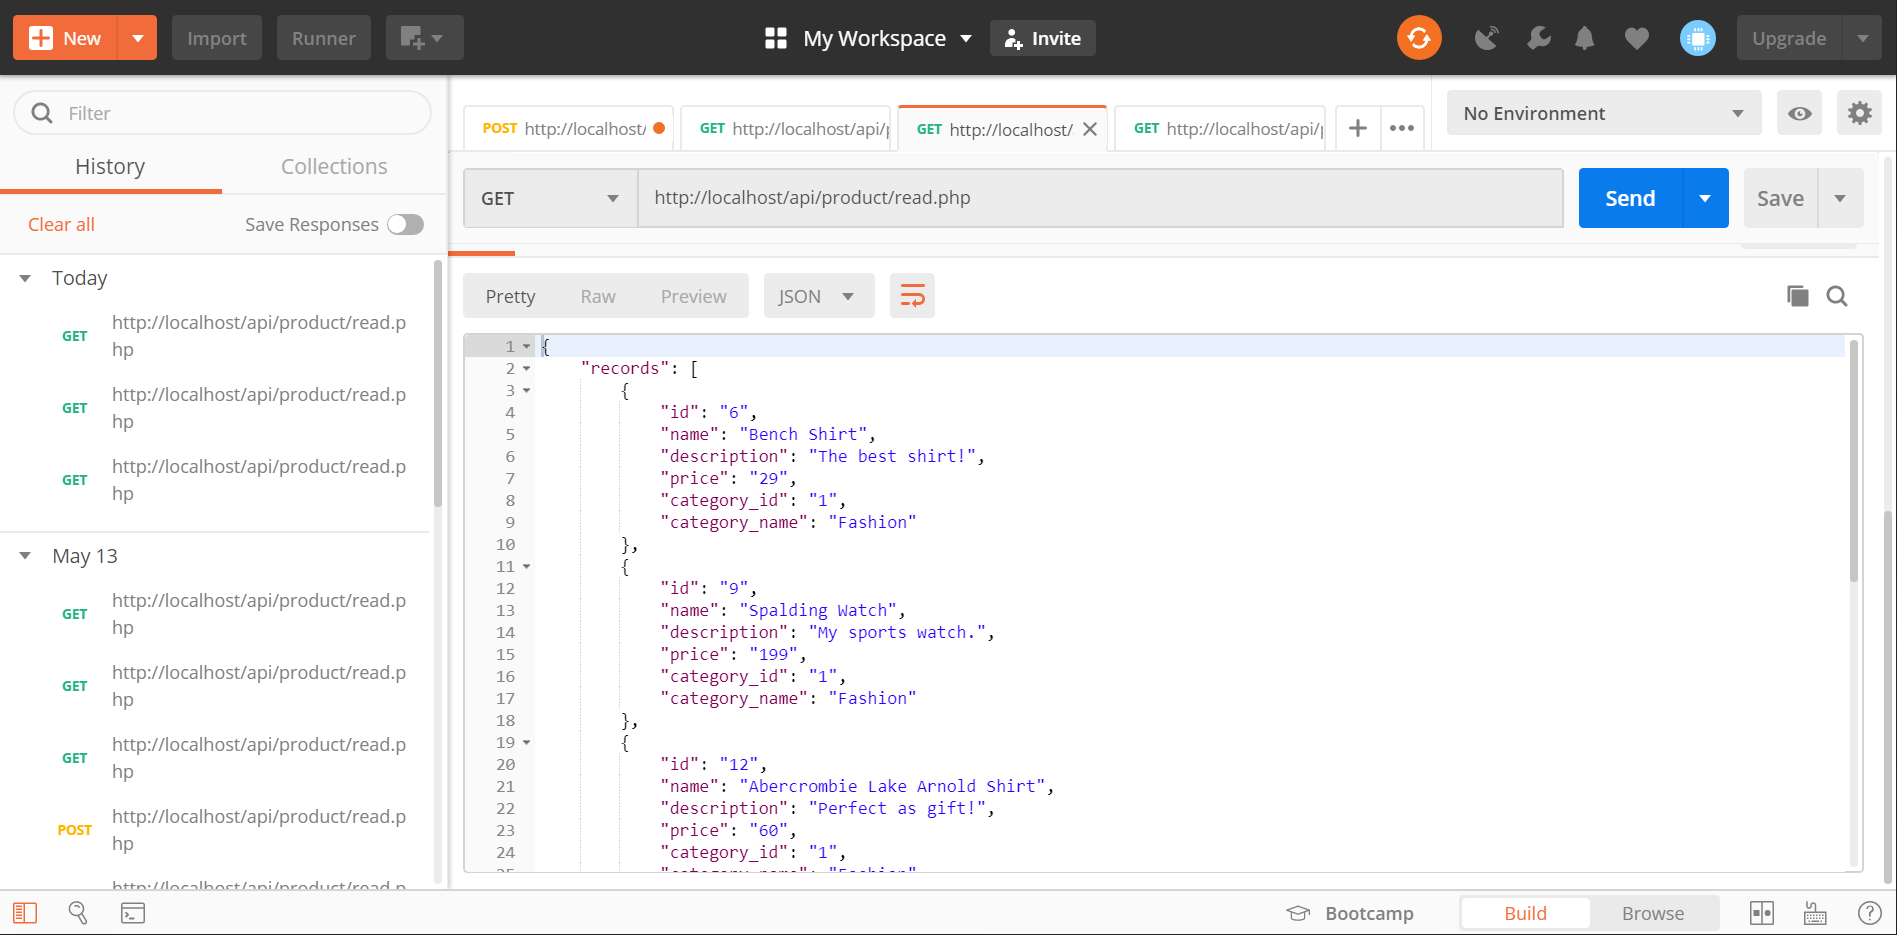Image resolution: width=1897 pixels, height=935 pixels.
Task: Open the user avatar profile icon
Action: pos(1698,38)
